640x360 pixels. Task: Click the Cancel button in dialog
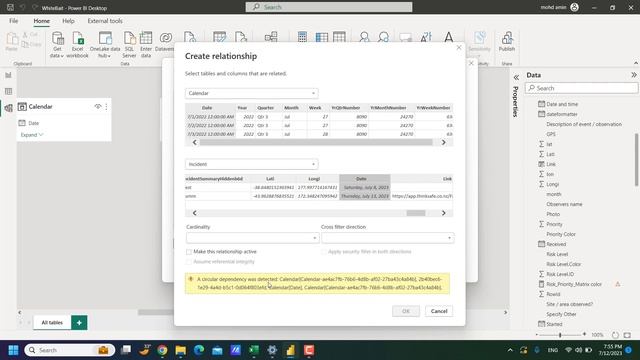(x=439, y=311)
